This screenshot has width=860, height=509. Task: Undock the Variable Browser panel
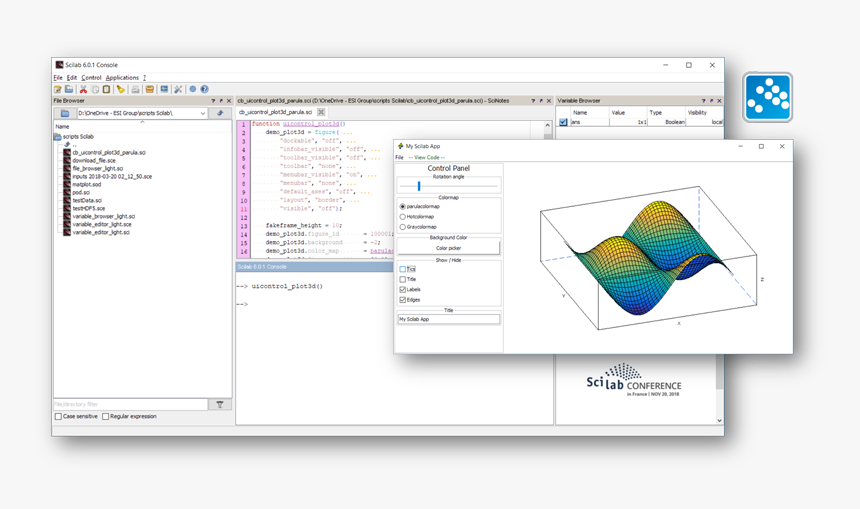(x=711, y=101)
